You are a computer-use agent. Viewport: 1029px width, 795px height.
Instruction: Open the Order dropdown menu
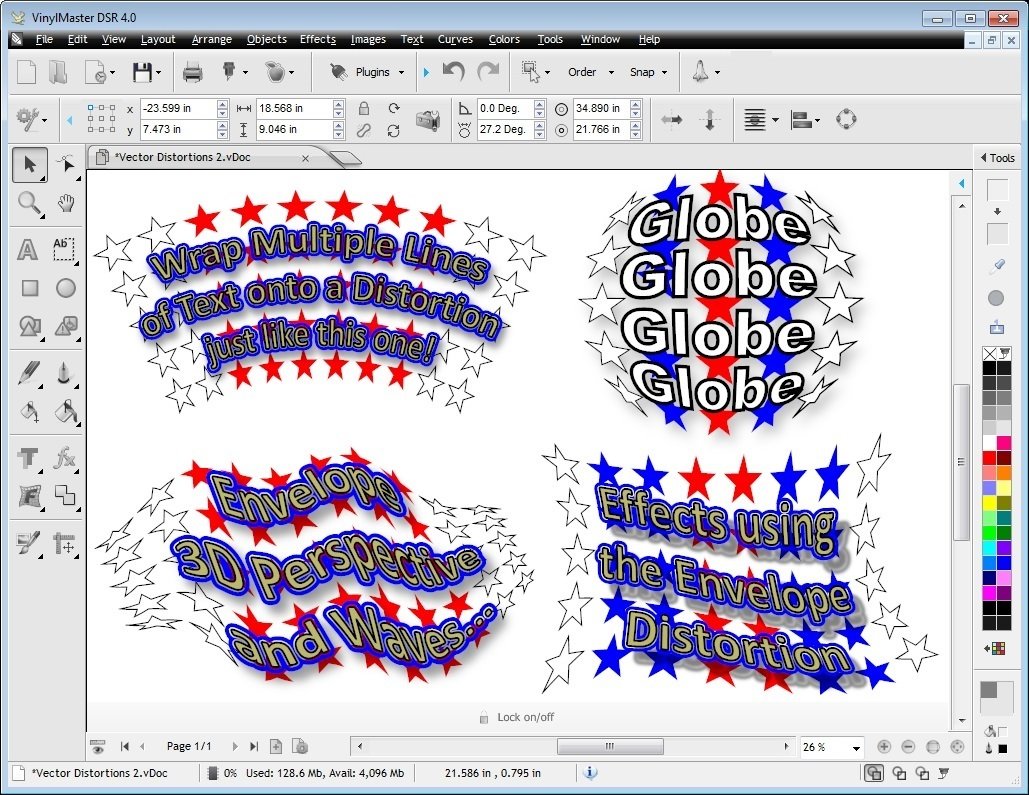point(587,72)
